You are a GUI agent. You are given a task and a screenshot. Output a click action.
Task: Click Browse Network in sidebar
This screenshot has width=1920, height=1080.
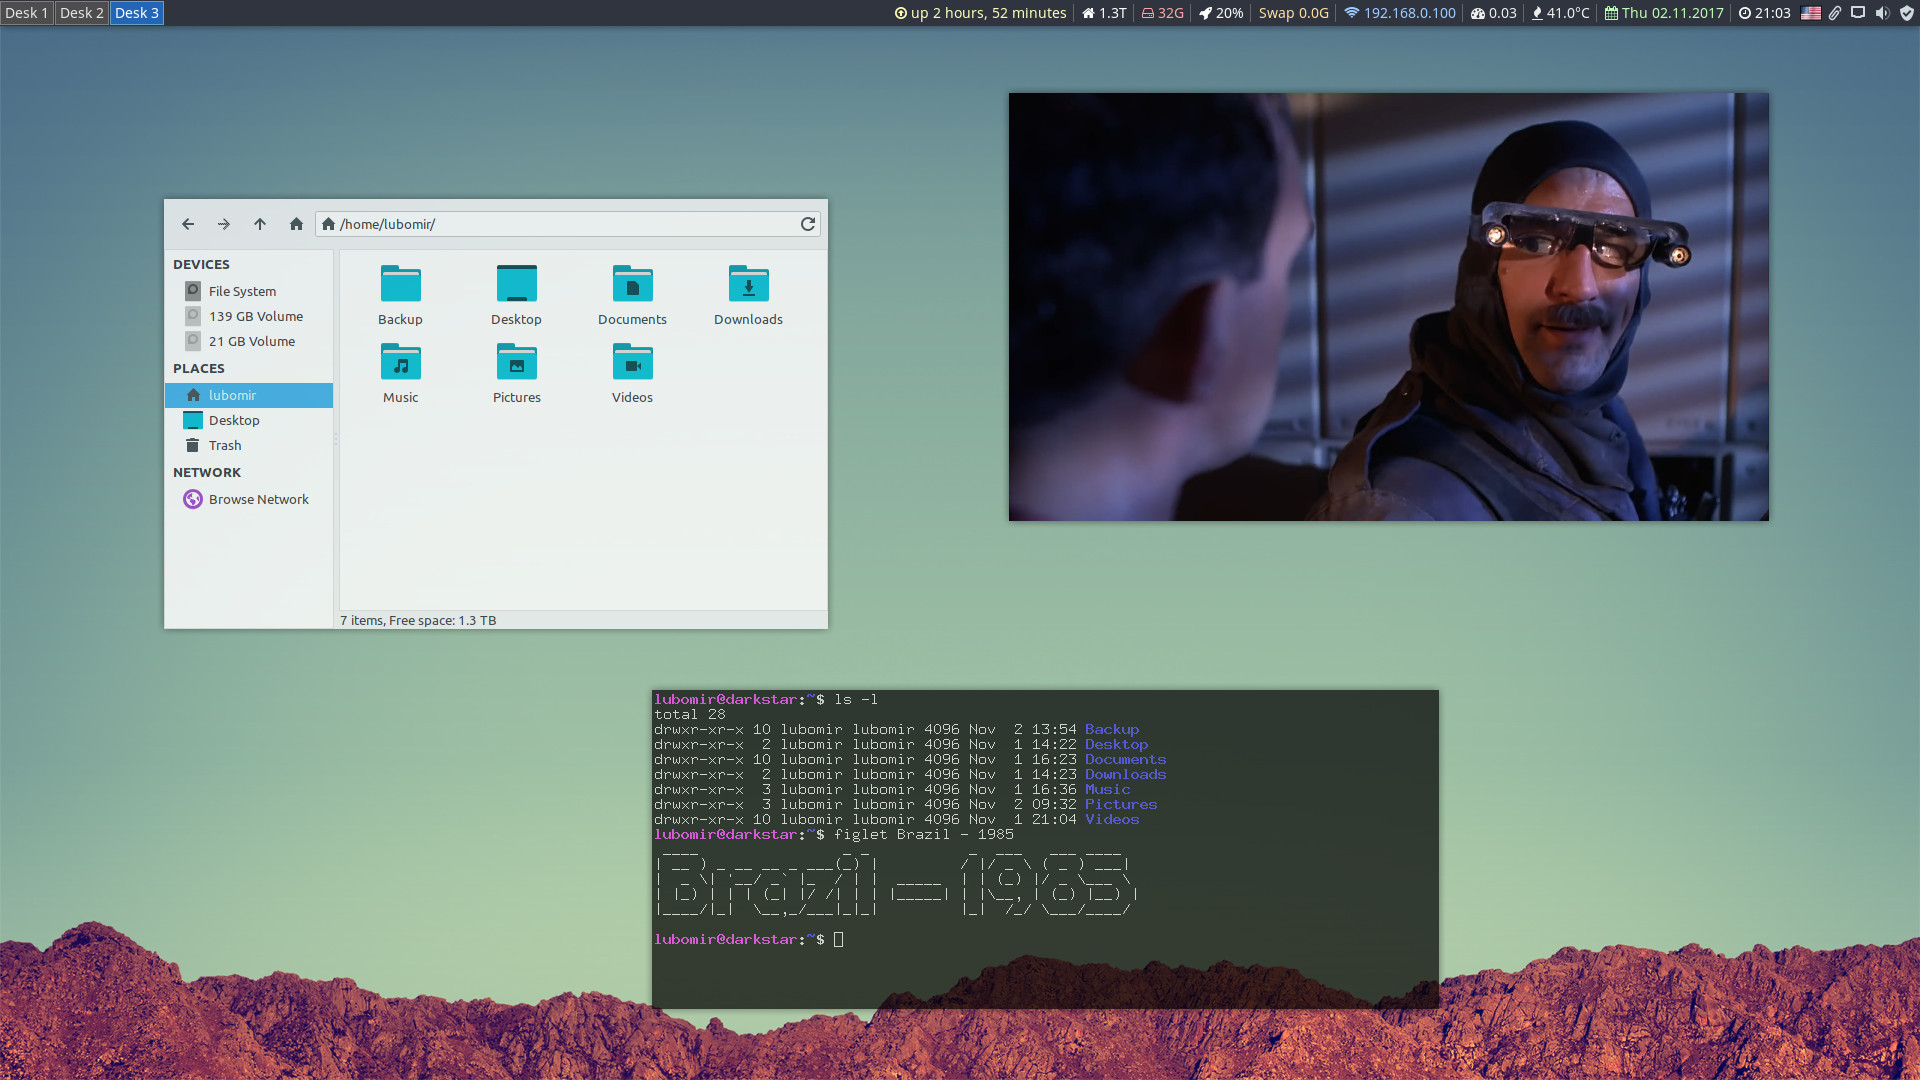(258, 499)
